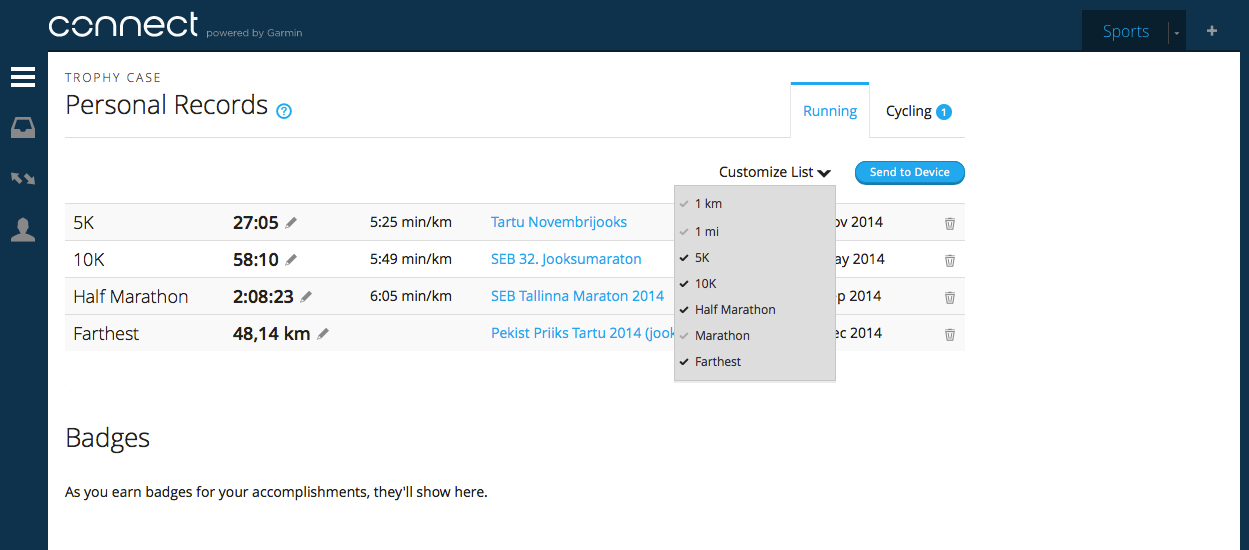Enable the 1 km record option
This screenshot has height=550, width=1249.
point(708,204)
